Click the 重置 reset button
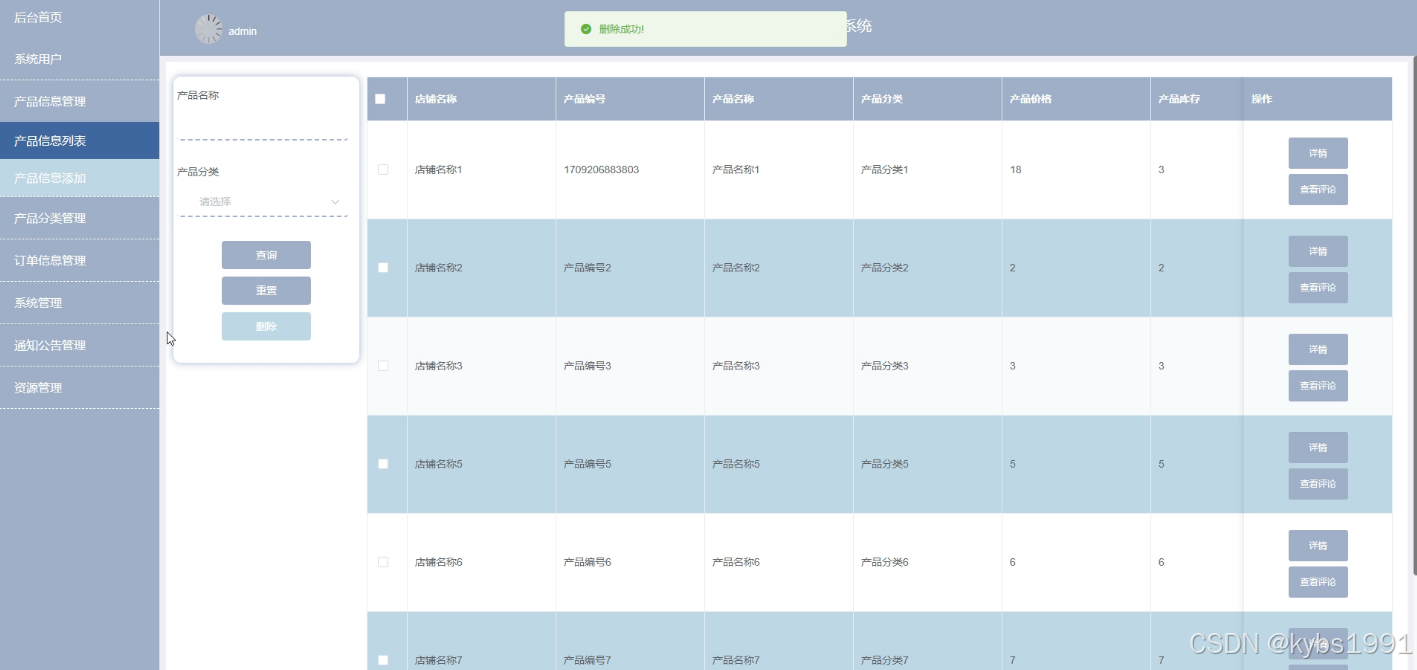 coord(266,291)
